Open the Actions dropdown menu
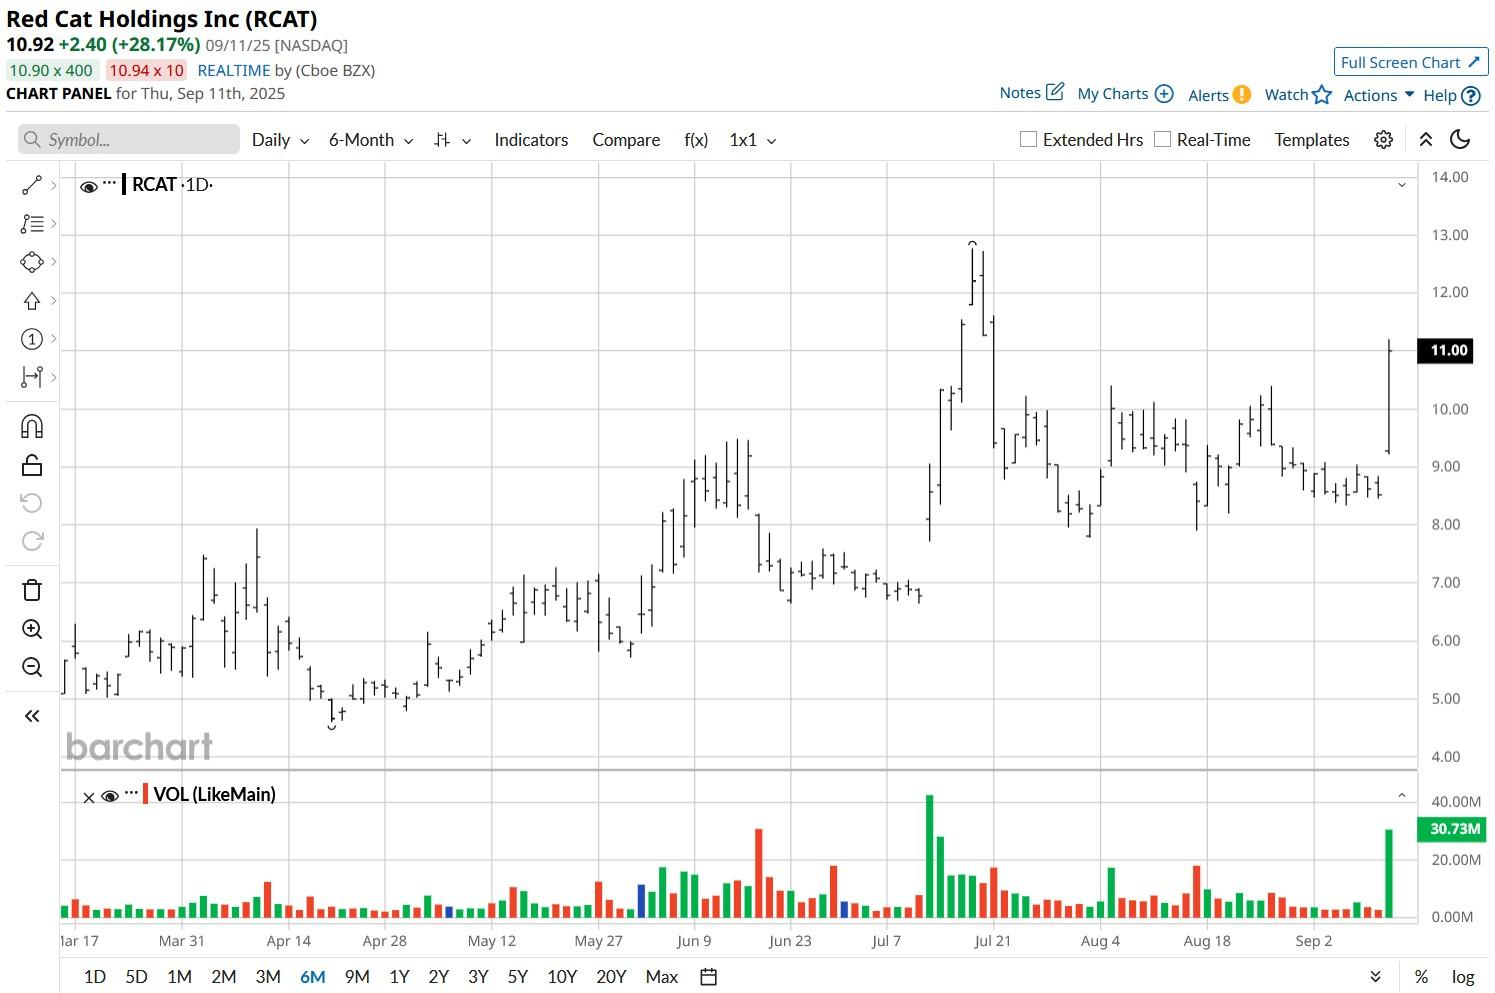The height and width of the screenshot is (993, 1495). pyautogui.click(x=1379, y=95)
